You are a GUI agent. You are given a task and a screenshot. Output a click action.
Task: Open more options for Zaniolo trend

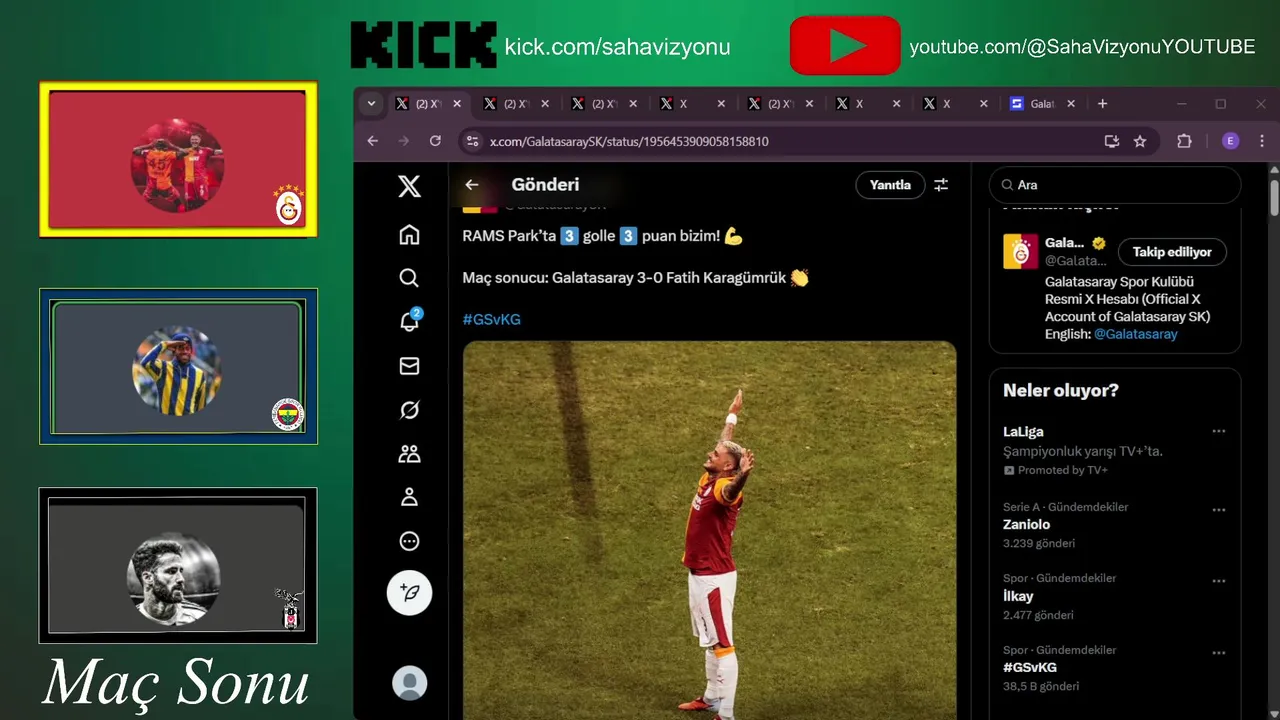(1218, 509)
